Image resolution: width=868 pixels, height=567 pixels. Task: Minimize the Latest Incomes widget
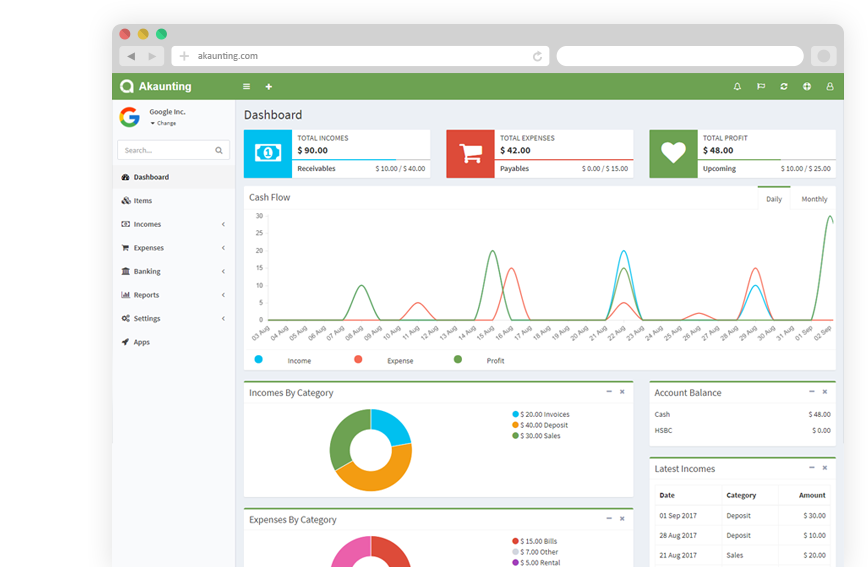click(812, 468)
